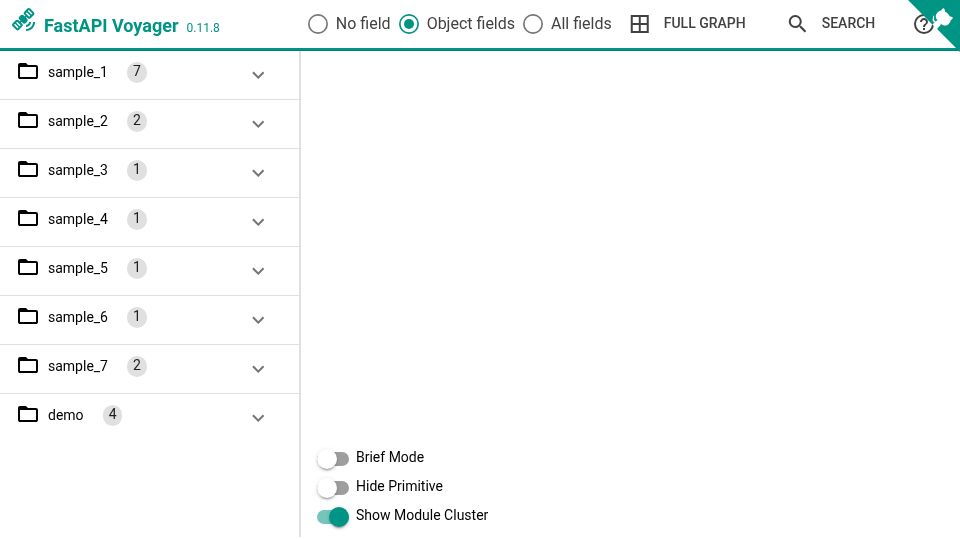
Task: Open the GitHub corner ribbon link
Action: click(x=942, y=17)
